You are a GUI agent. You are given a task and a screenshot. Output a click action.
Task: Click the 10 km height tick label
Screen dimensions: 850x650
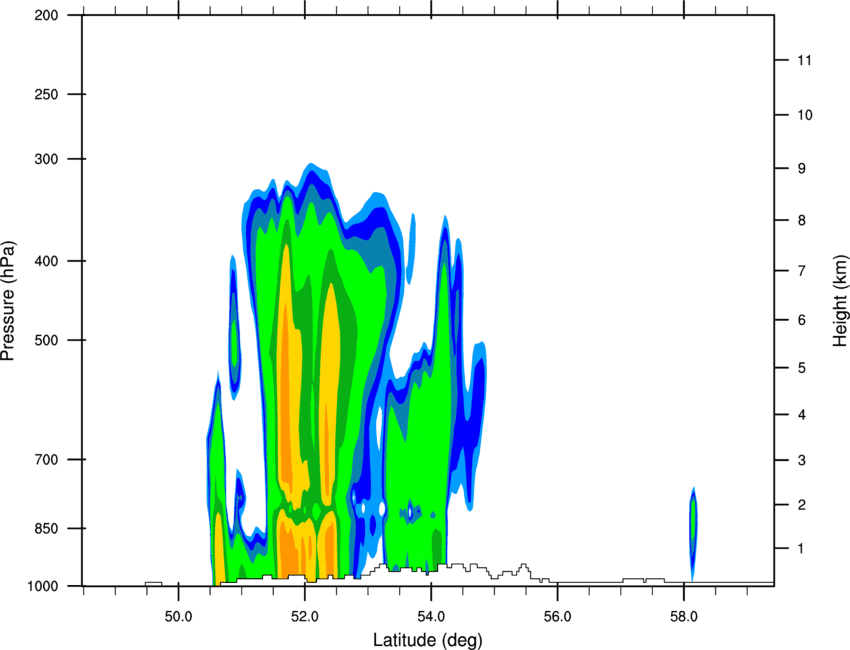coord(804,115)
